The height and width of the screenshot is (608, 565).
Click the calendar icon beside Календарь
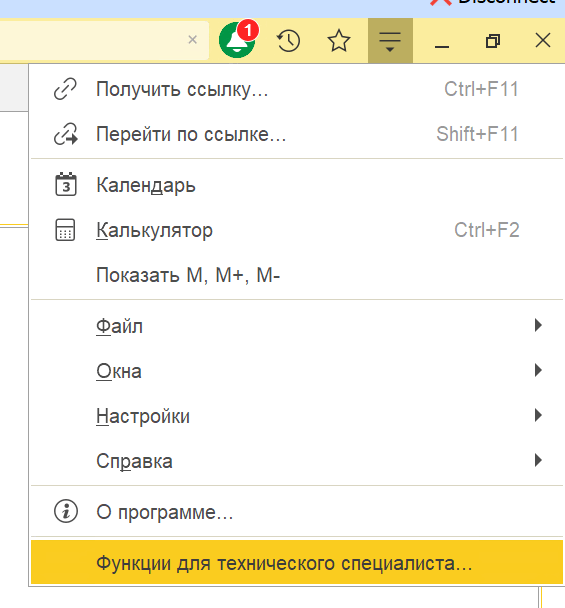click(x=66, y=184)
